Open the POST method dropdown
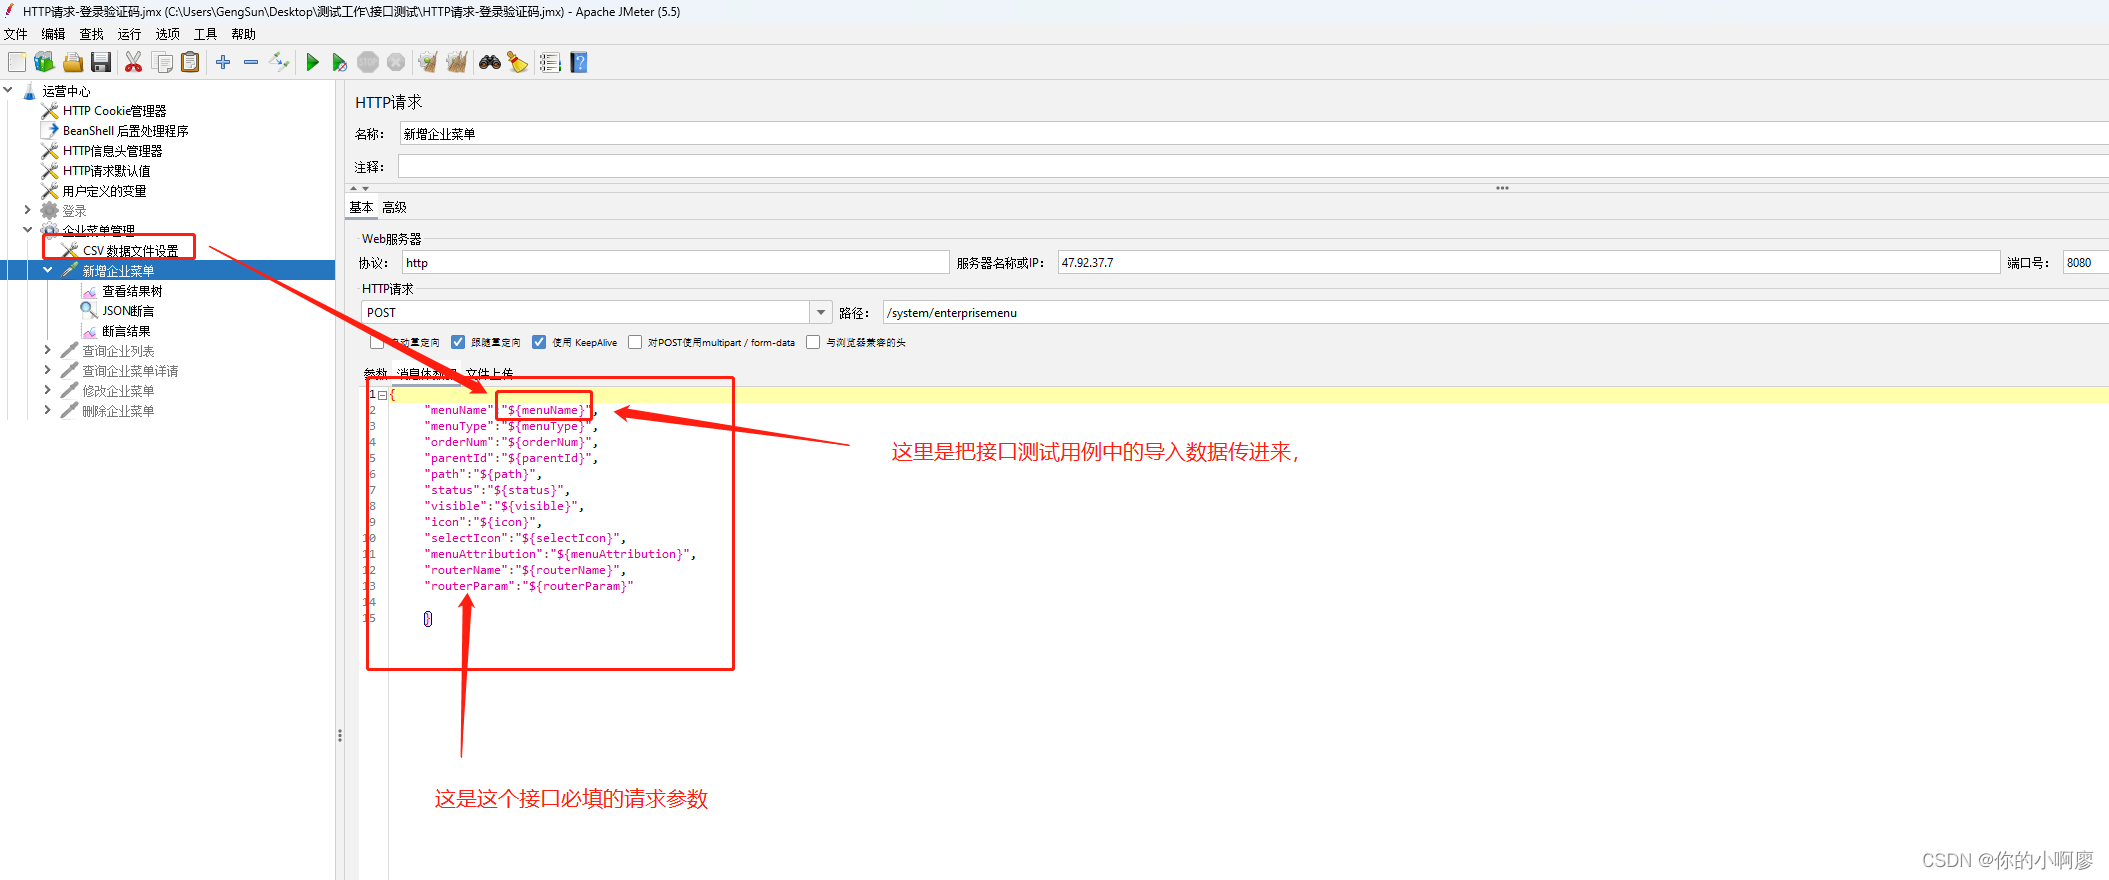The width and height of the screenshot is (2109, 880). (x=821, y=313)
